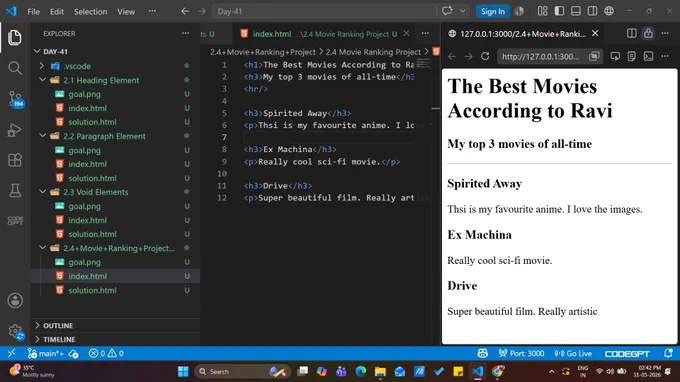The height and width of the screenshot is (382, 680).
Task: Open the Testing flask view
Action: click(x=15, y=190)
